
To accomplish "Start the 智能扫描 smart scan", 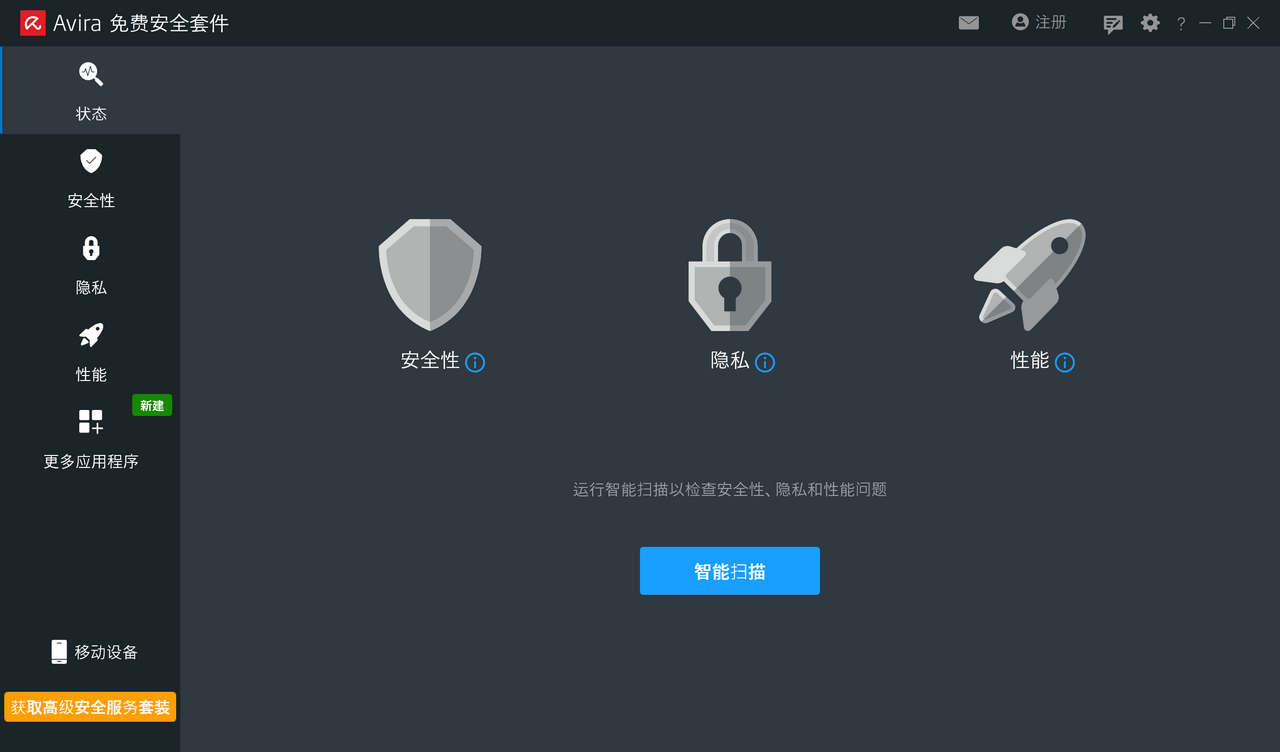I will tap(730, 571).
